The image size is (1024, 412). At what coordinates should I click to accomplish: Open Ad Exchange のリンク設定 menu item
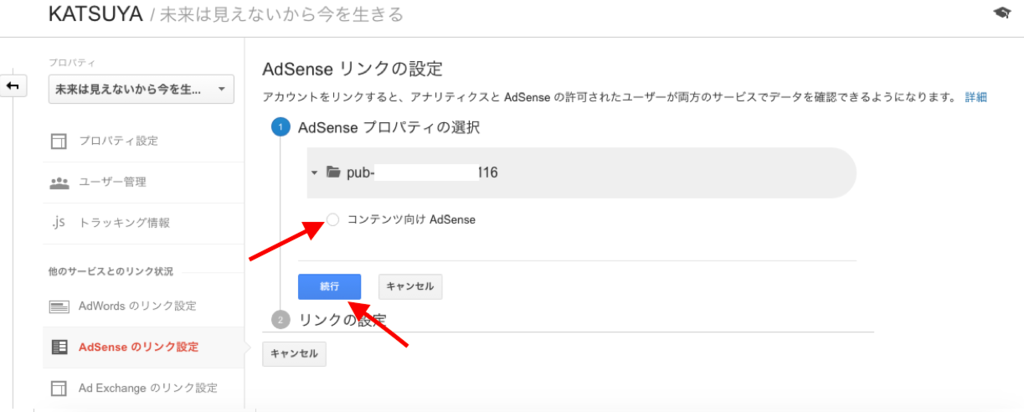148,388
